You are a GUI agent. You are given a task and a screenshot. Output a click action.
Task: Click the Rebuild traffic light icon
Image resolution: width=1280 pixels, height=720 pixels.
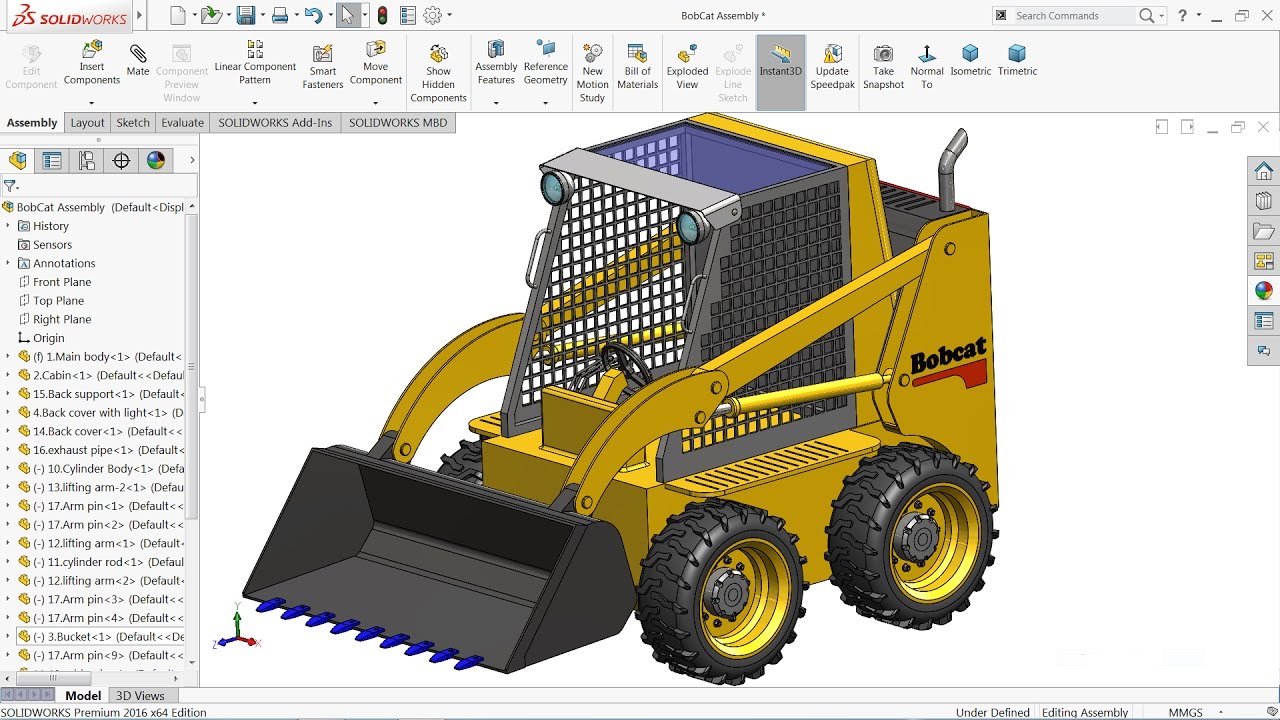point(382,15)
